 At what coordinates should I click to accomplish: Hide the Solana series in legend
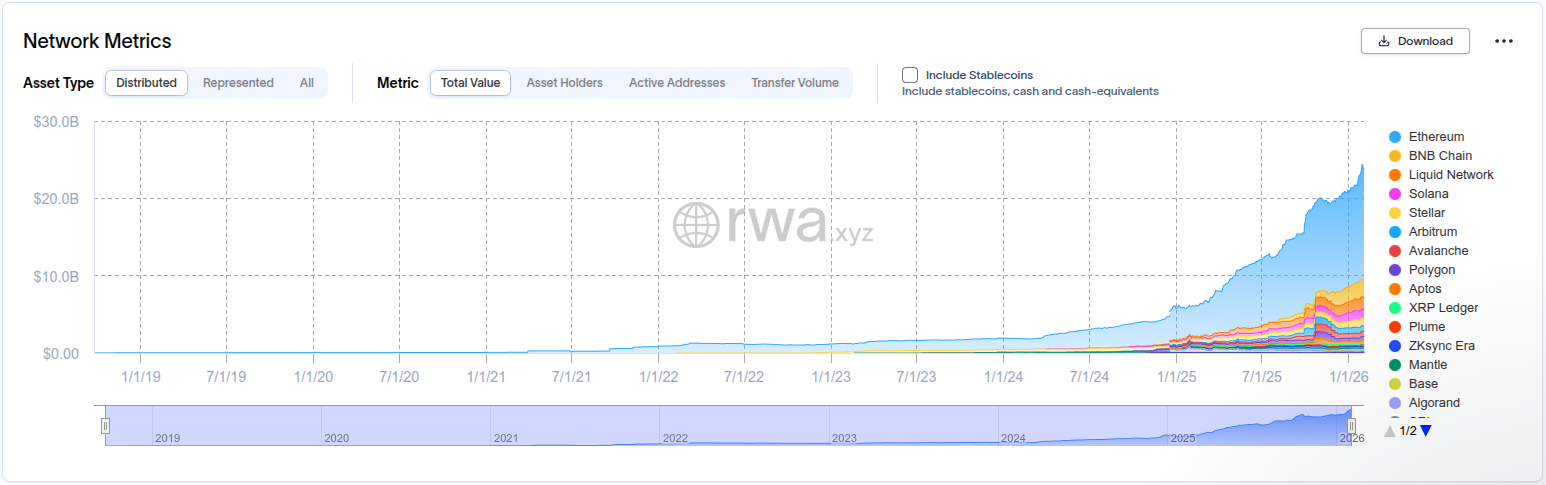(1395, 194)
